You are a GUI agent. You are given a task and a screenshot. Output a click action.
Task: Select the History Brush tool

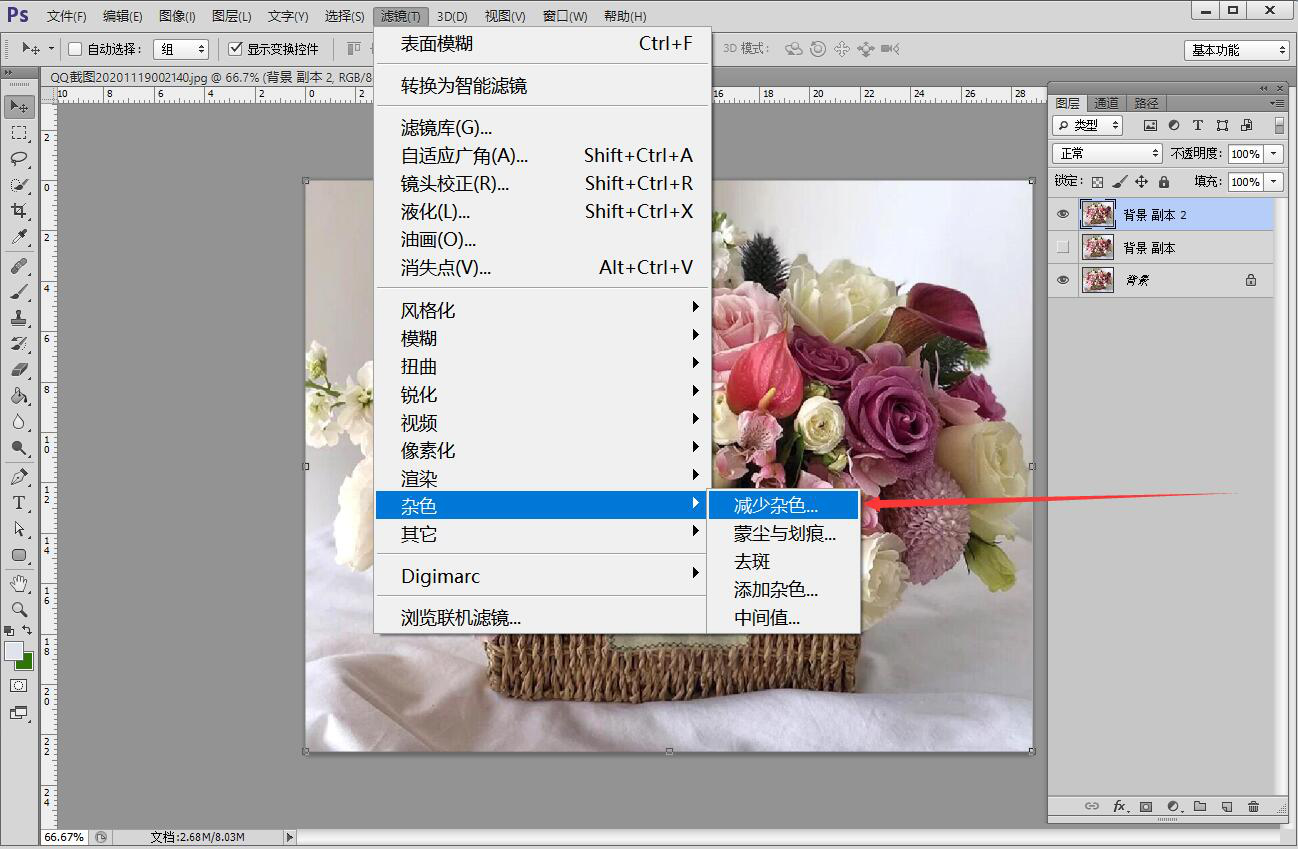click(x=19, y=344)
